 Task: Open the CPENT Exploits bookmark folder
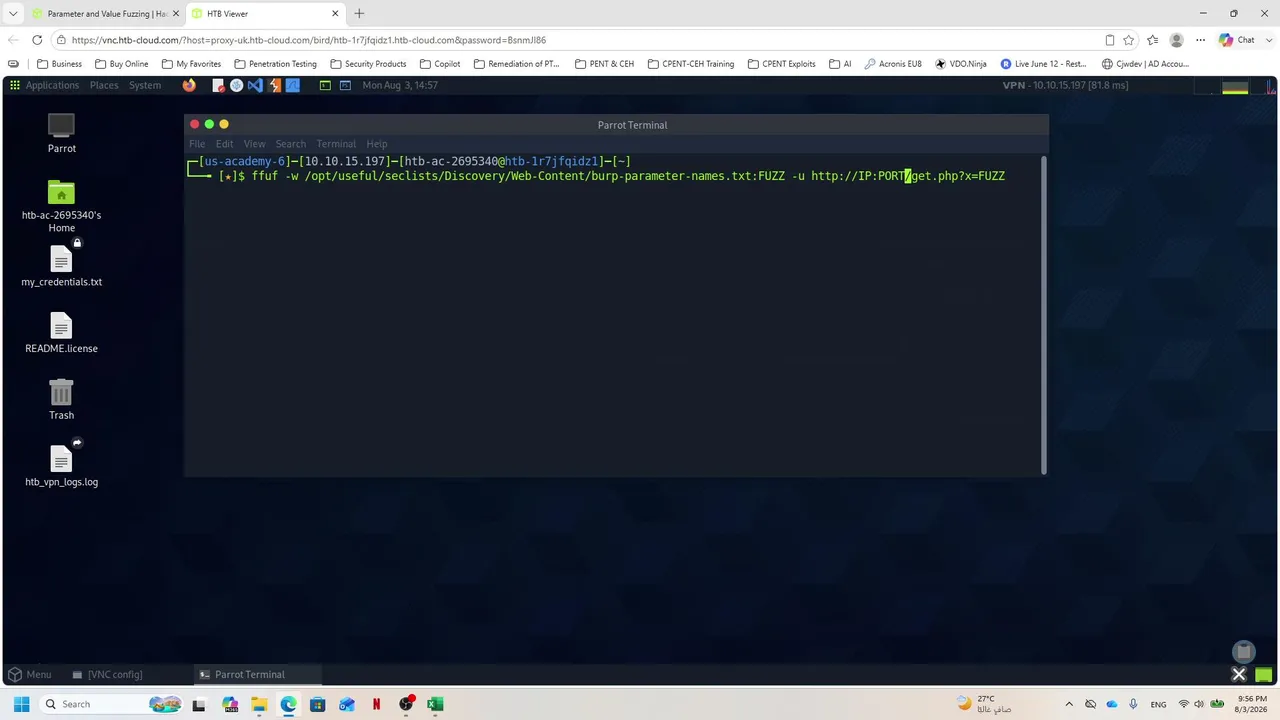782,64
